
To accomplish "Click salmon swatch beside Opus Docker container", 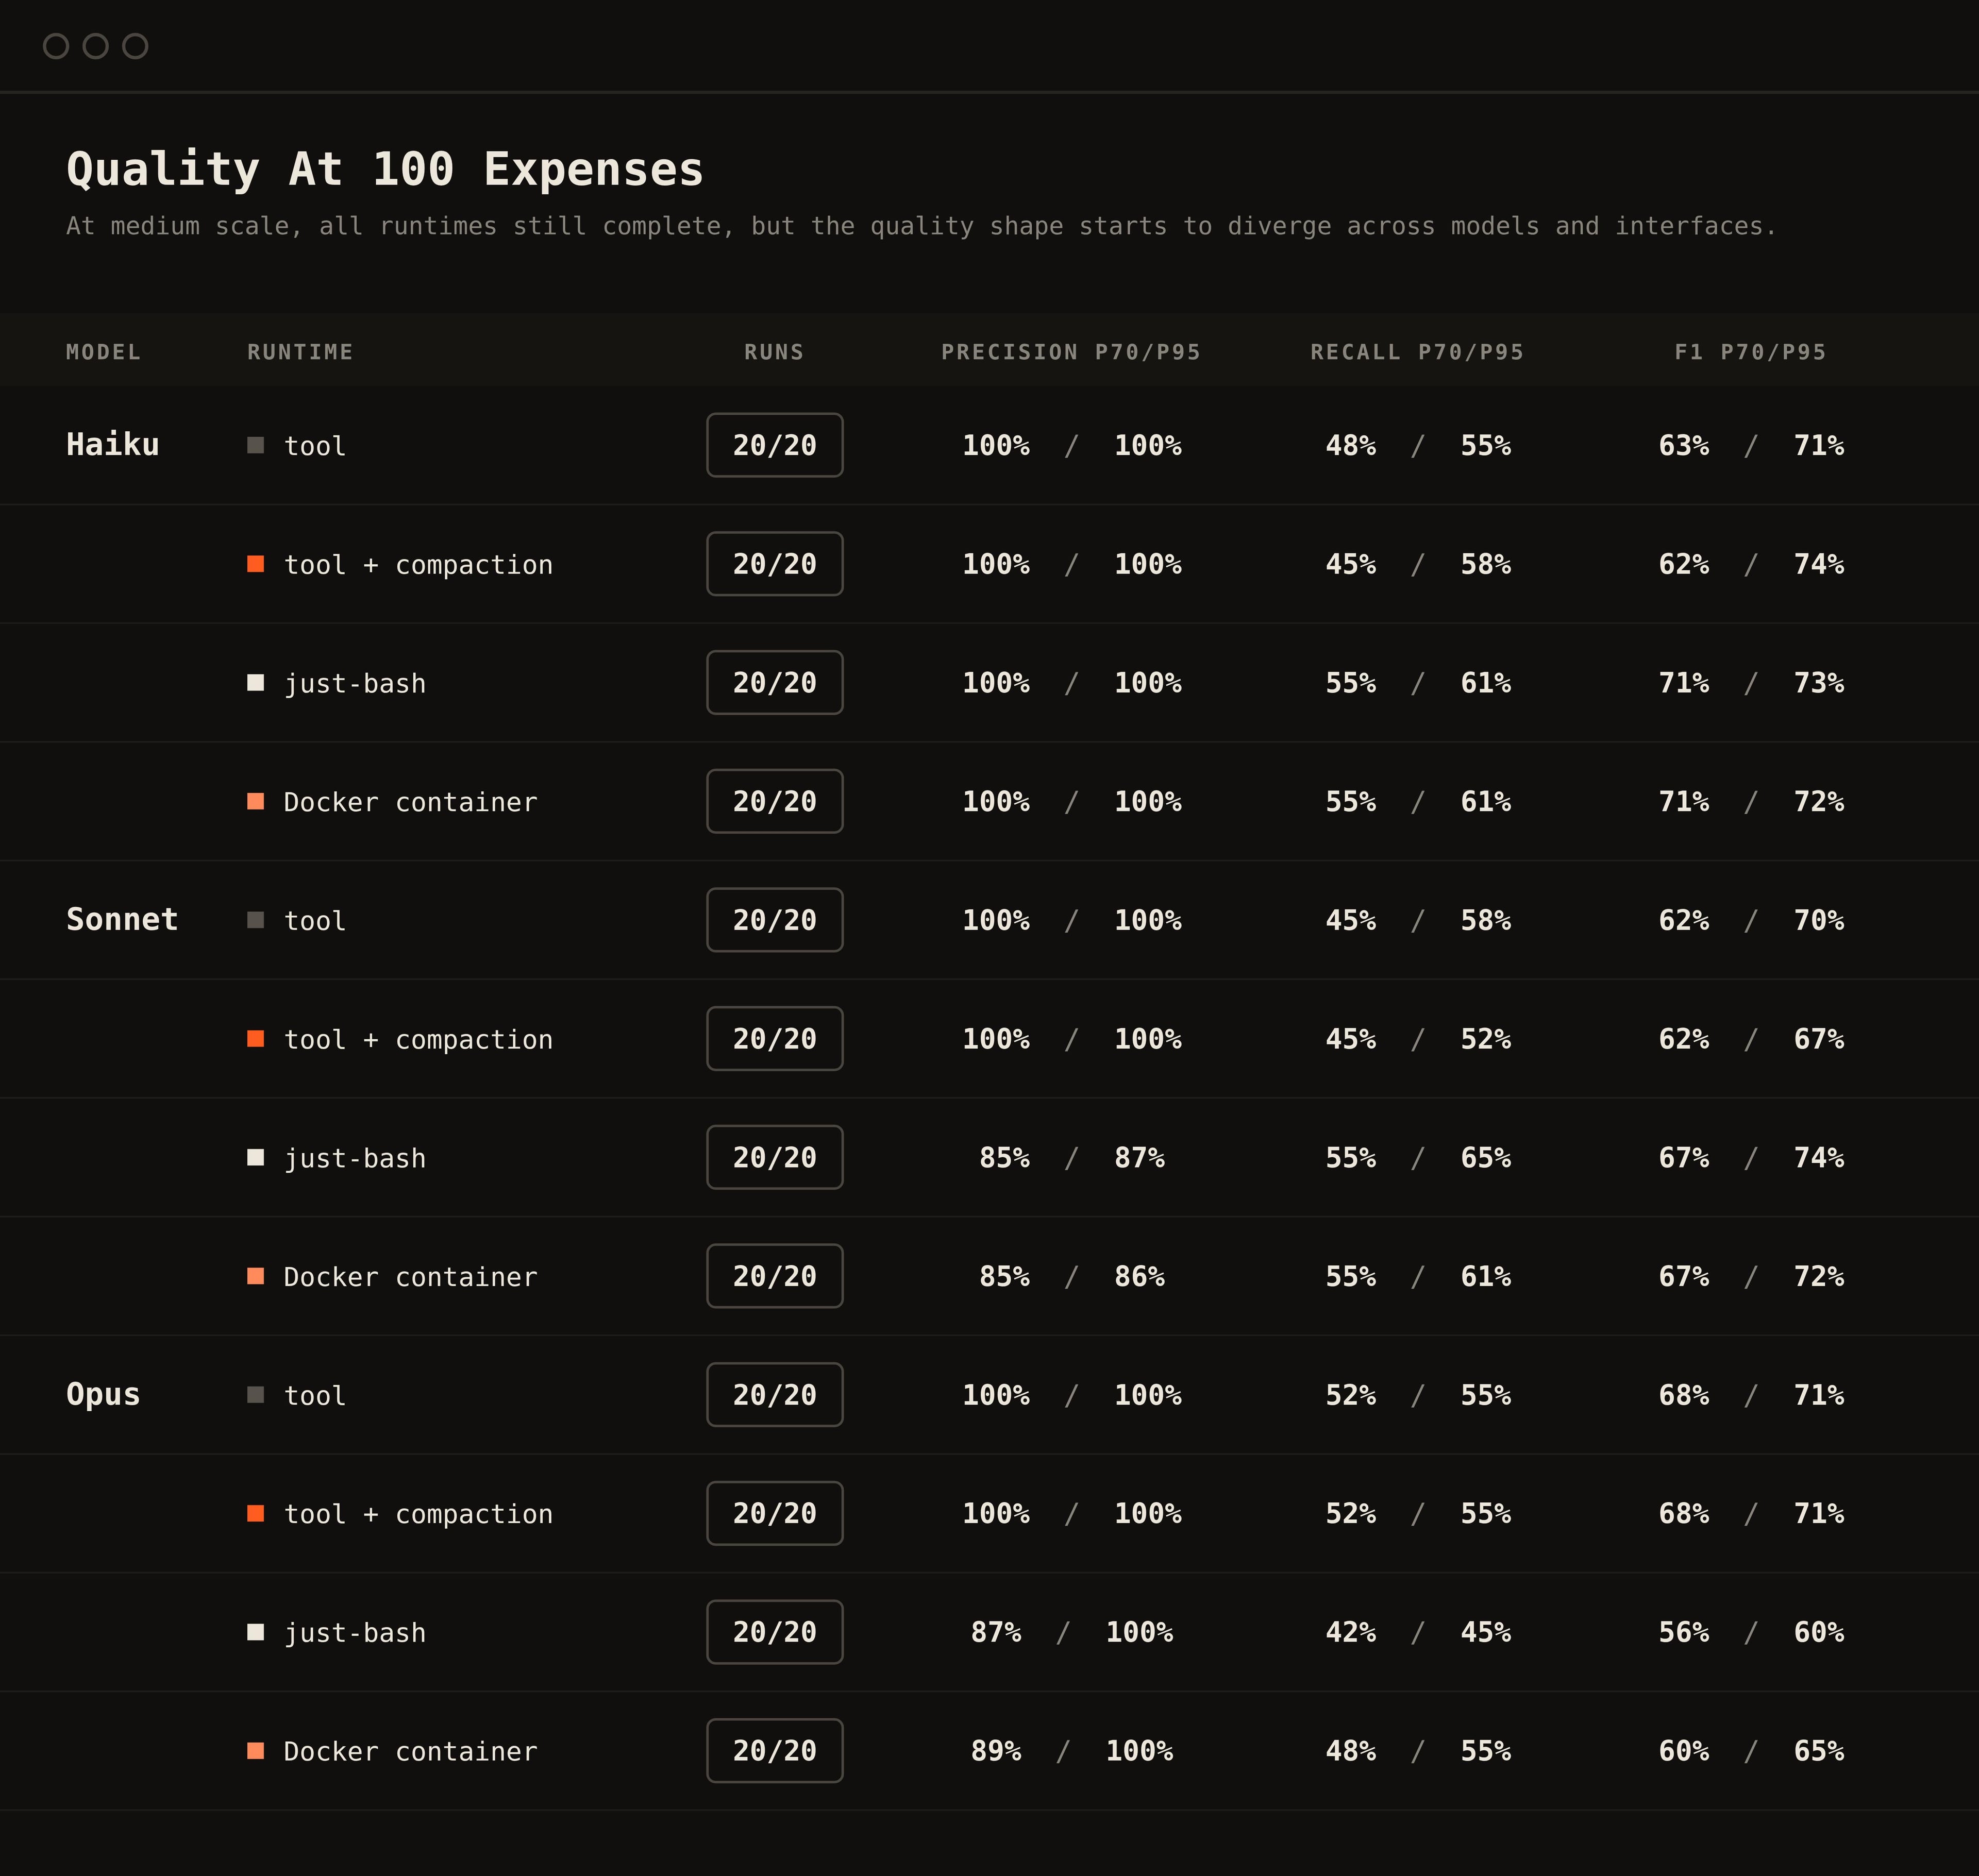I will pyautogui.click(x=256, y=1751).
